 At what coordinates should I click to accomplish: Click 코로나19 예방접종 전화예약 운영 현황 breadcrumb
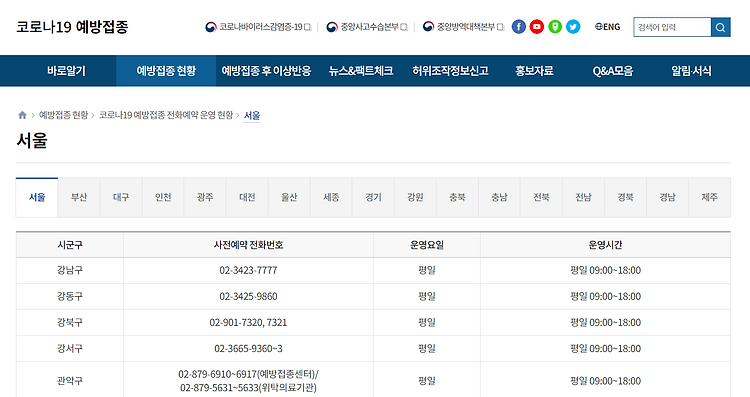(x=166, y=115)
